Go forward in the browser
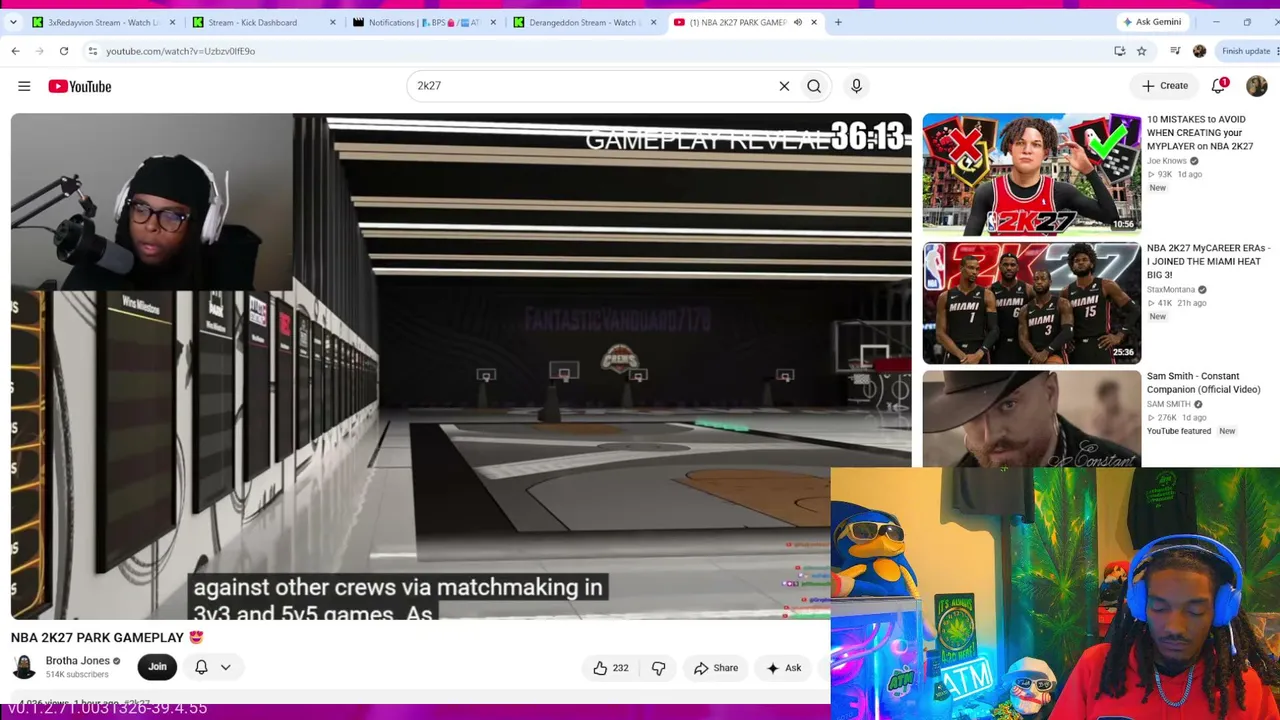This screenshot has width=1280, height=720. [39, 51]
